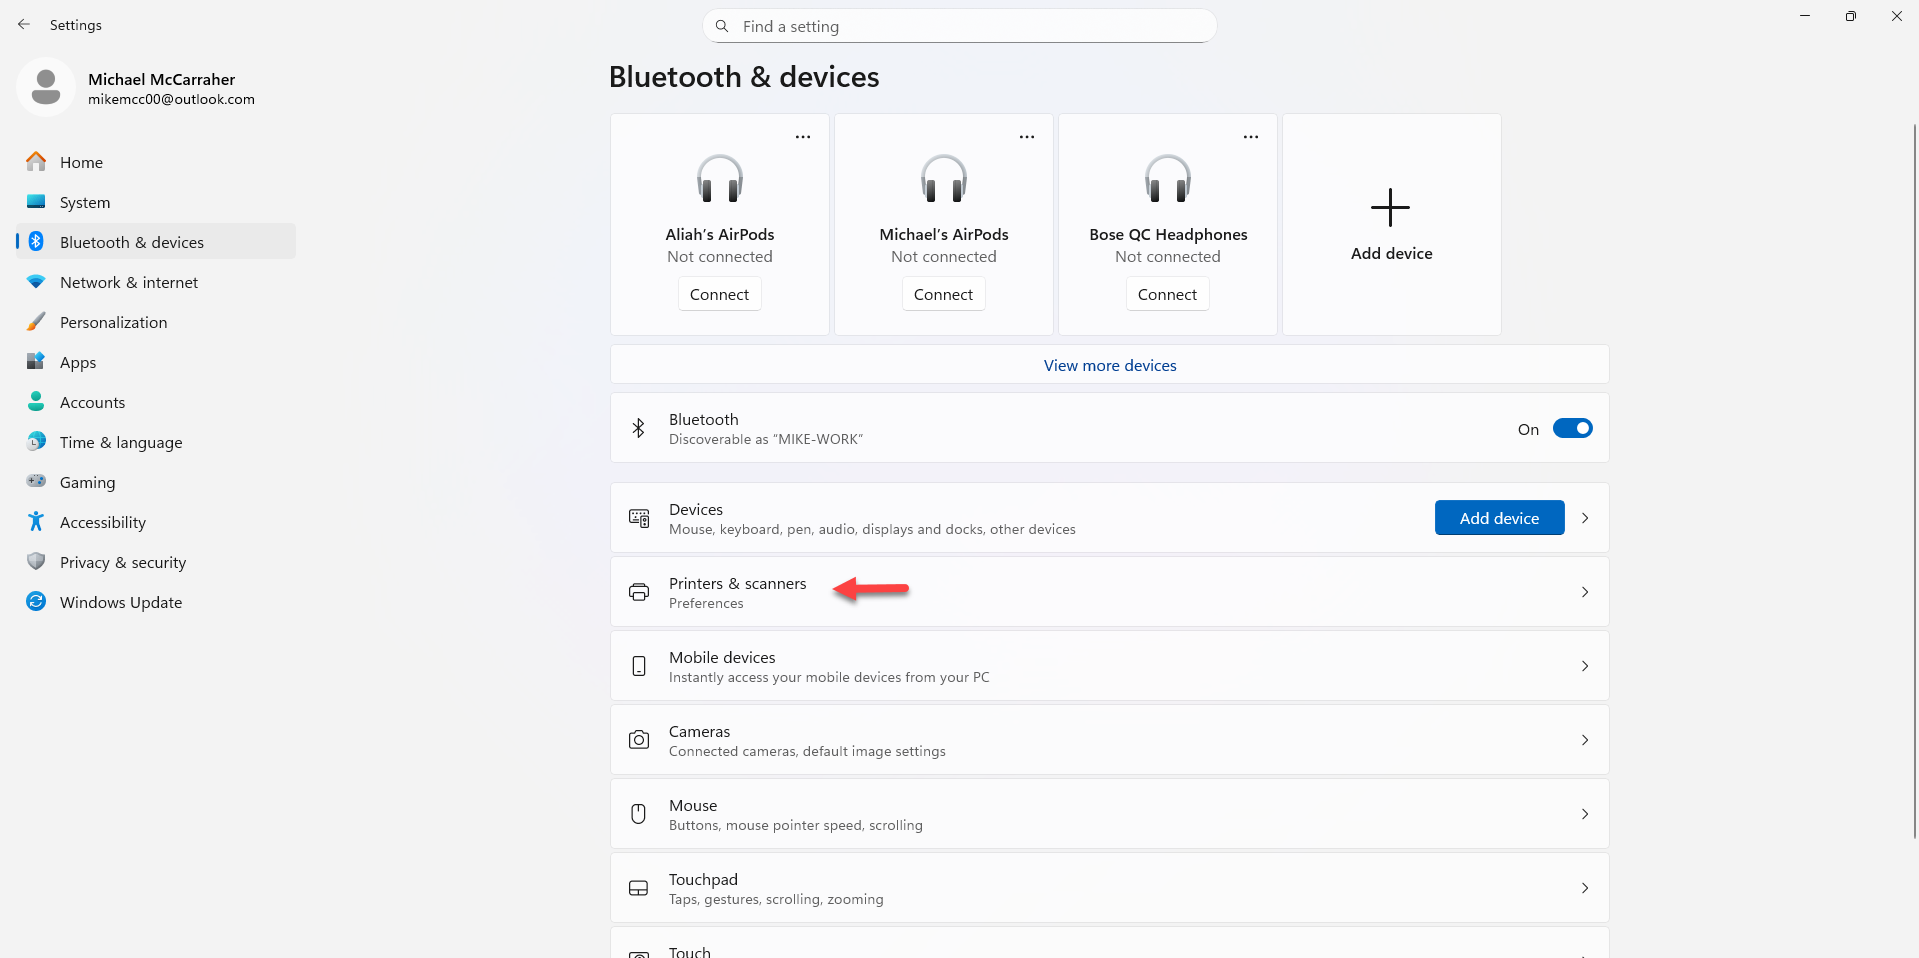Screen dimensions: 1919x958
Task: Click the Windows Update sidebar icon
Action: tap(36, 602)
